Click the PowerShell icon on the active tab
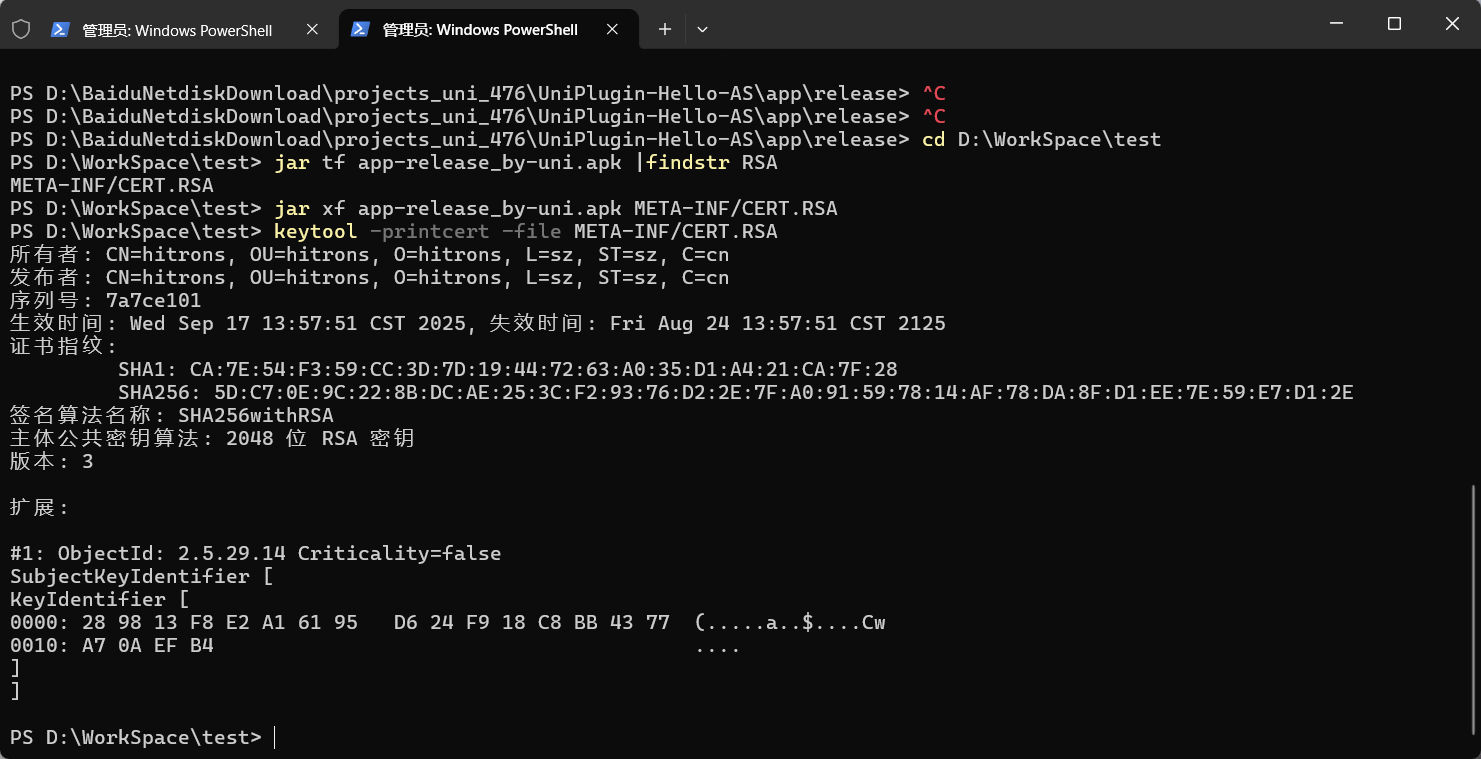Viewport: 1481px width, 759px height. 361,30
